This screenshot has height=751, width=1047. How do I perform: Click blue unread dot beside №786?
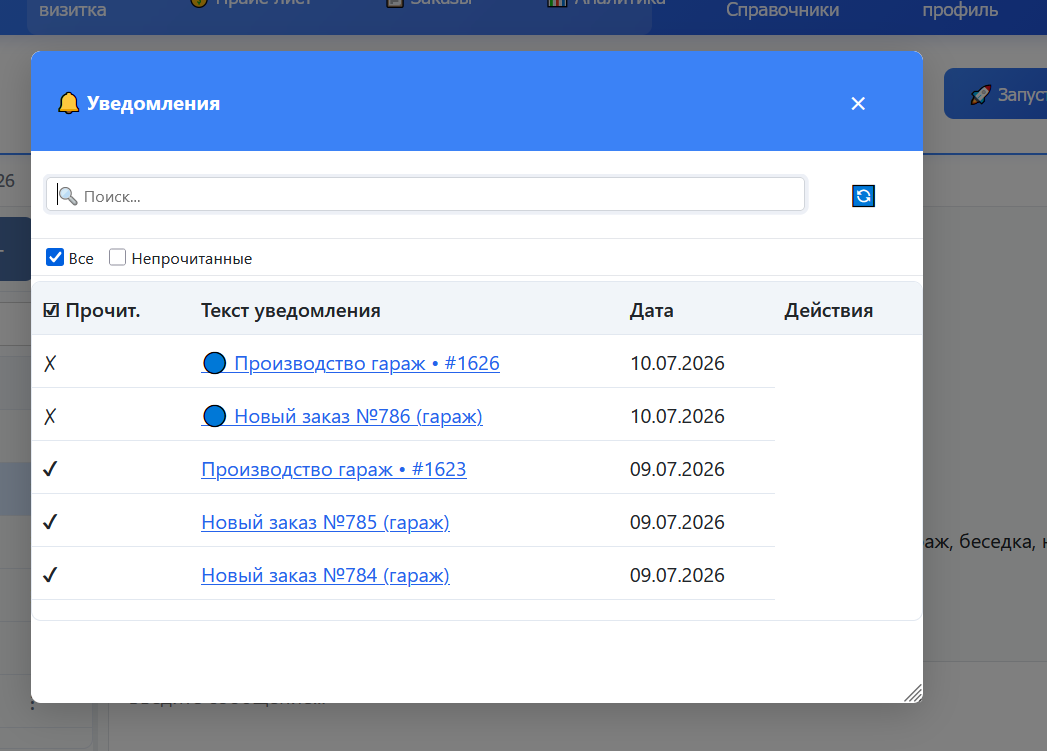click(214, 416)
